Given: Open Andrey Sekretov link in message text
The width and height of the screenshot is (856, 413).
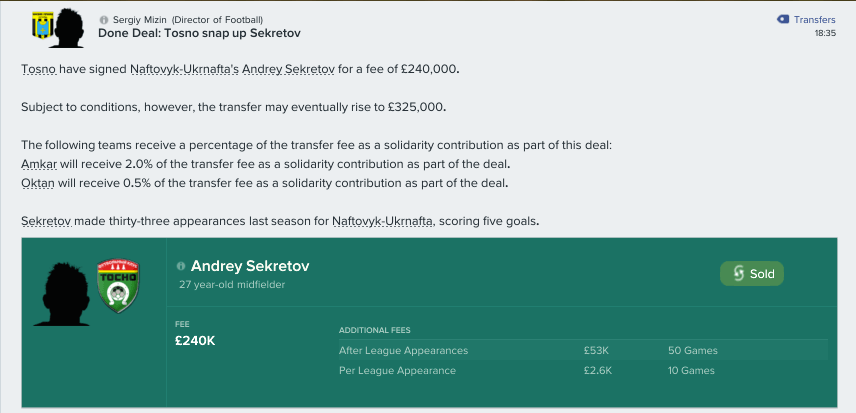Looking at the screenshot, I should (288, 70).
